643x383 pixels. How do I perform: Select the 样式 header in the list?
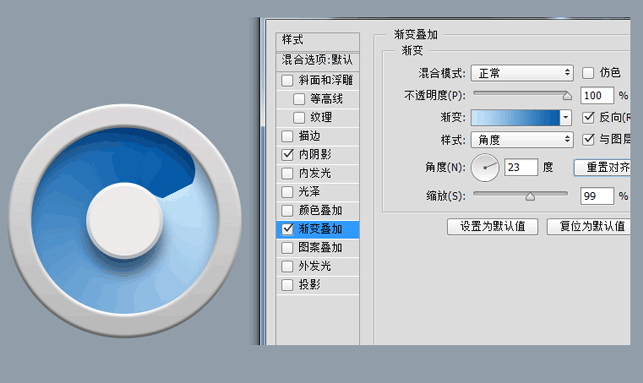click(x=318, y=41)
